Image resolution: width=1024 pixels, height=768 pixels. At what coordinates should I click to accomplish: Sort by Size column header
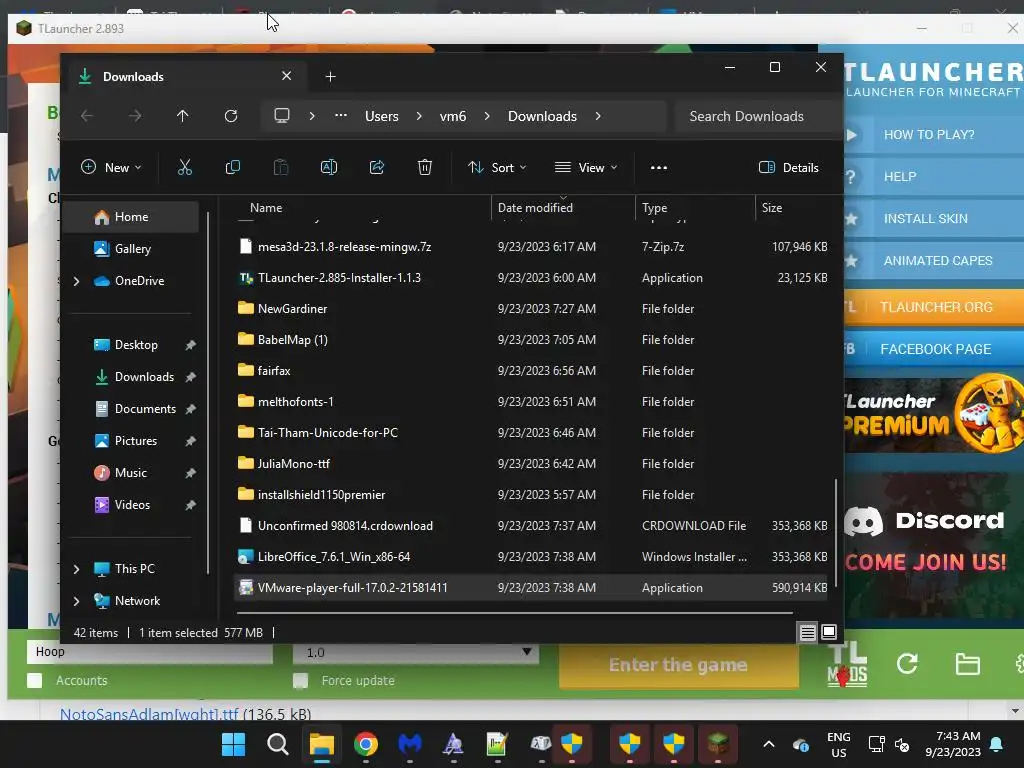tap(772, 208)
